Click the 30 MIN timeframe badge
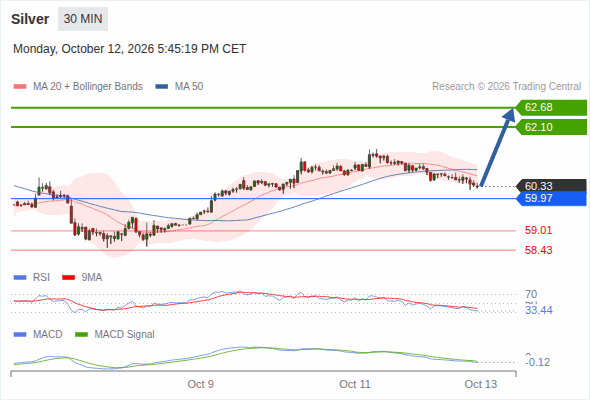590x400 pixels. pos(83,19)
